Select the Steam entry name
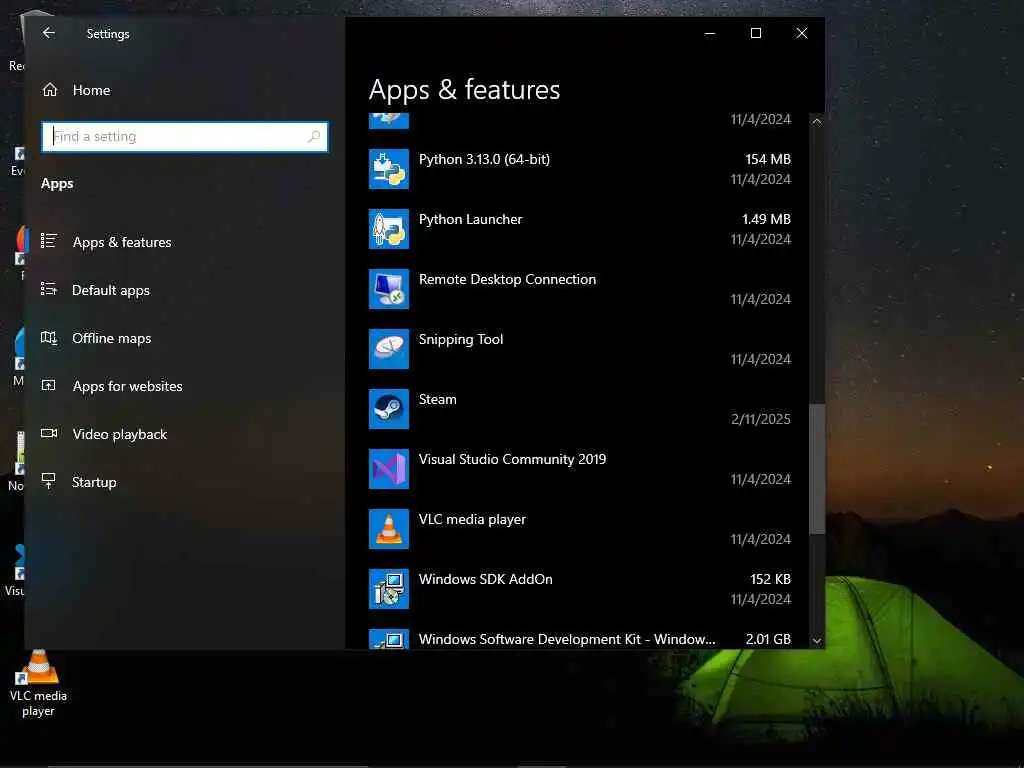This screenshot has width=1024, height=768. click(438, 399)
